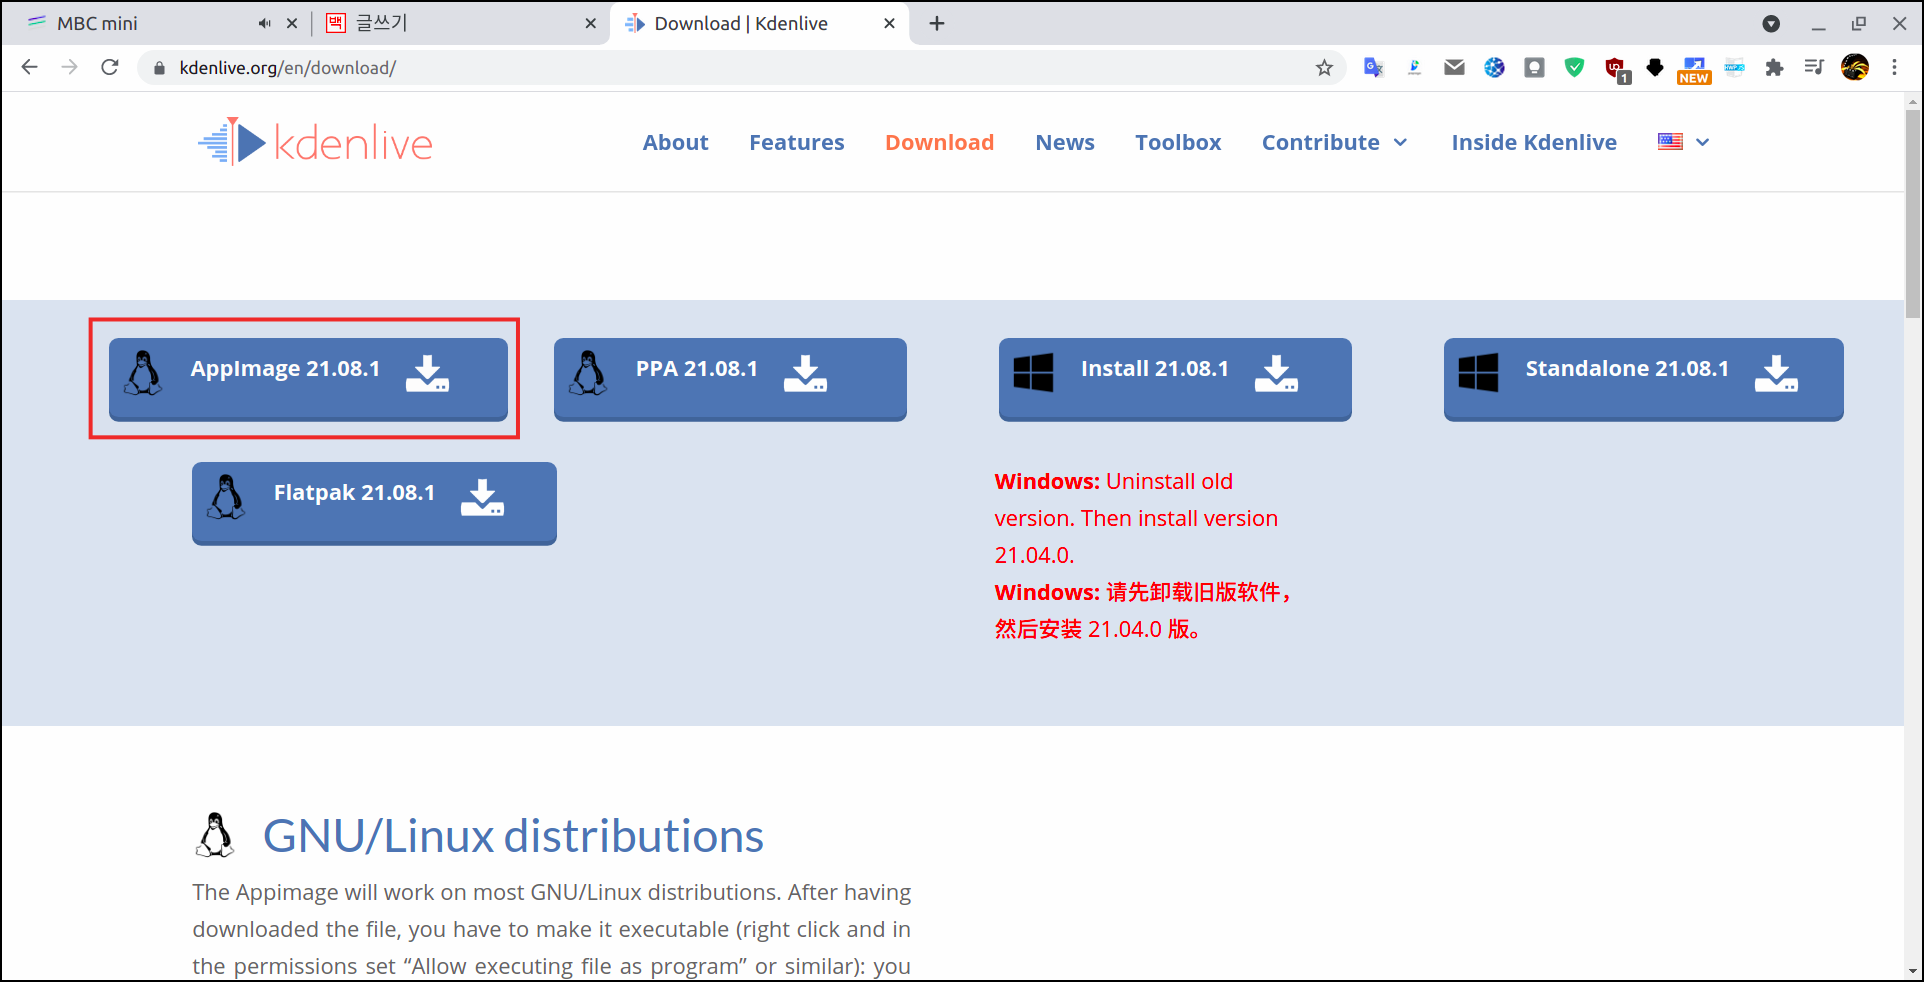
Task: Open a new browser tab
Action: point(937,23)
